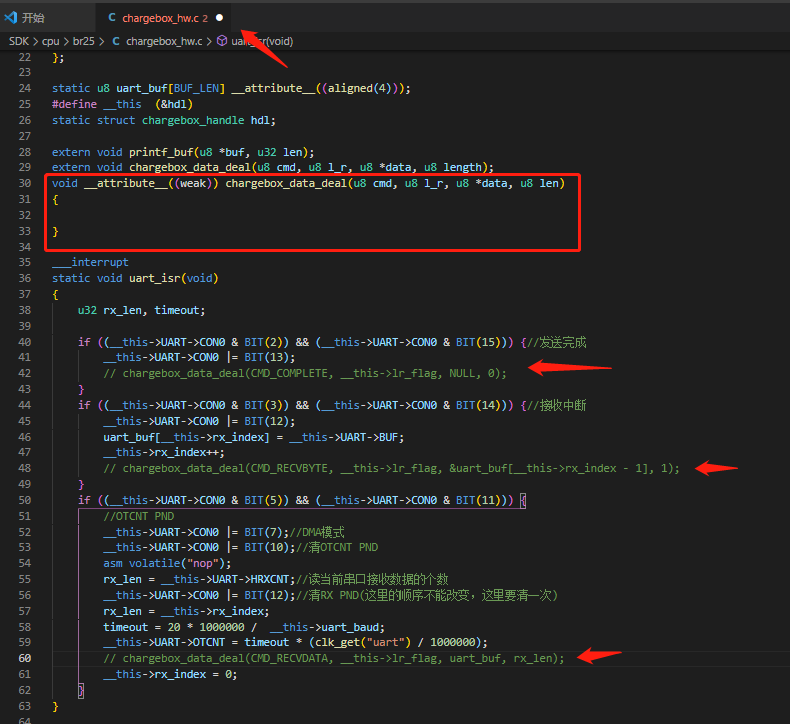Viewport: 790px width, 724px height.
Task: Click line number 60 in gutter
Action: 25,659
